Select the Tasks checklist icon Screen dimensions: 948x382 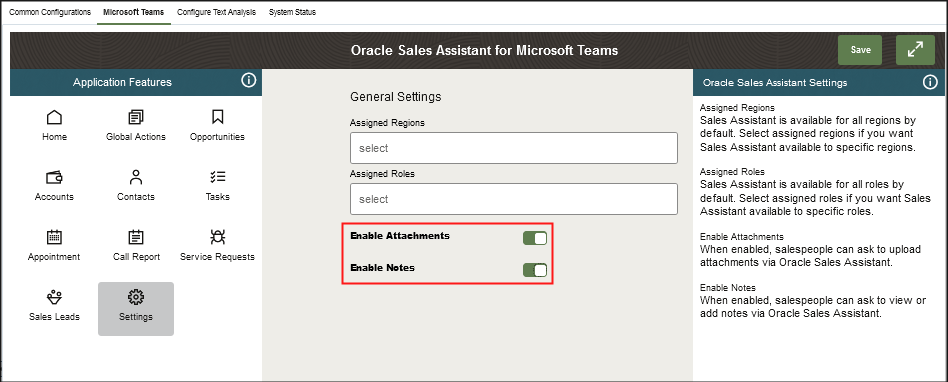218,176
